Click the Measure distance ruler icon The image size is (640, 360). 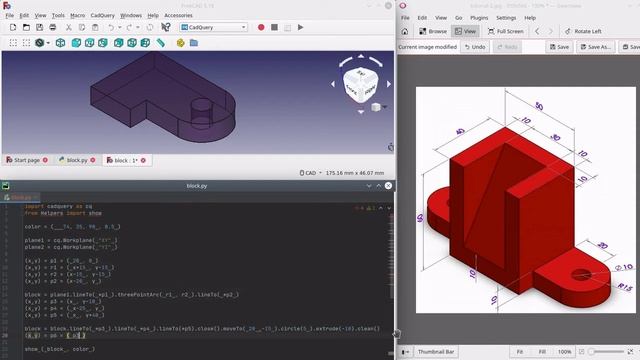(x=161, y=43)
